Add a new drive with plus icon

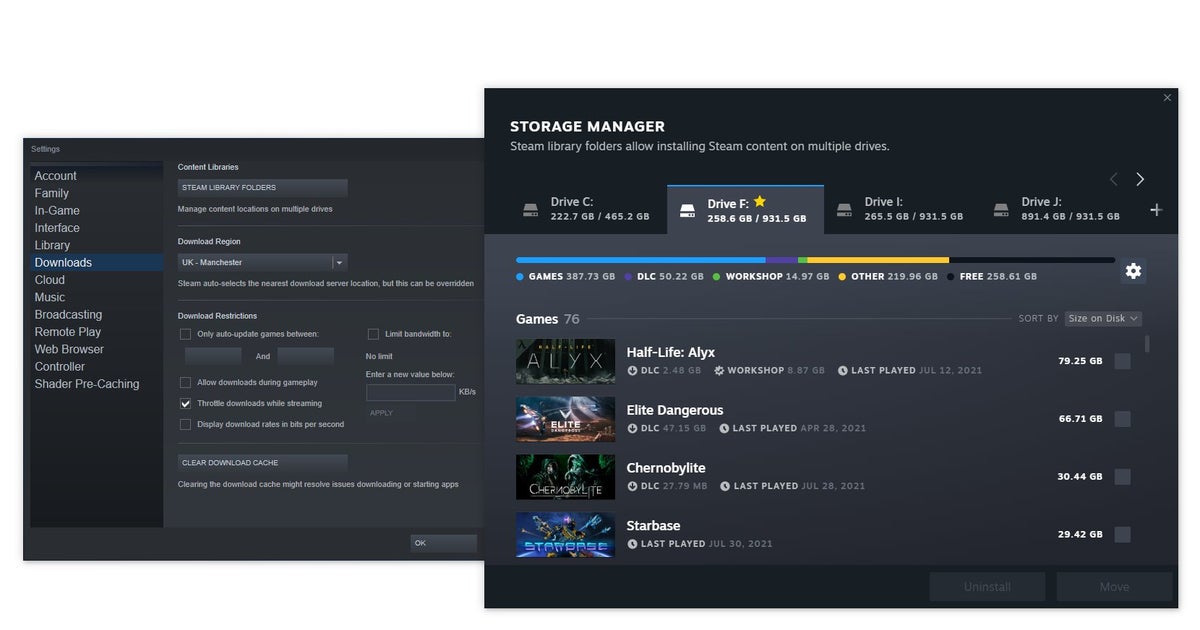pos(1156,210)
